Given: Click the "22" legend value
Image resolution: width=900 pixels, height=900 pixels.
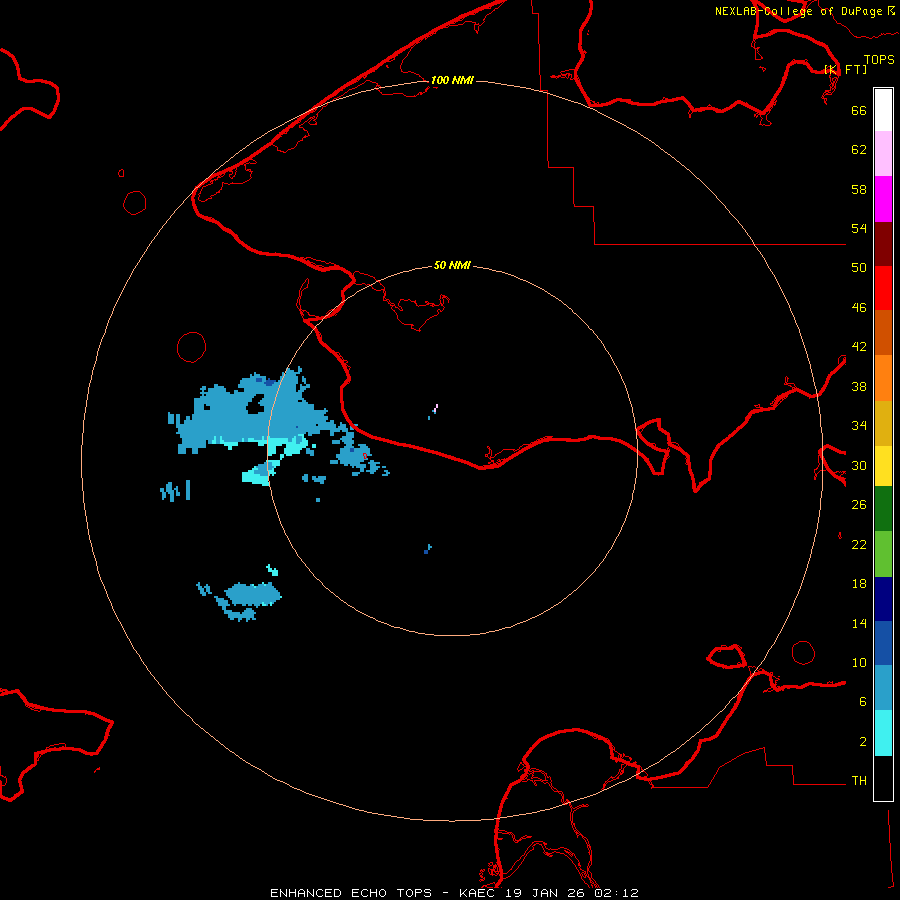Looking at the screenshot, I should (859, 545).
